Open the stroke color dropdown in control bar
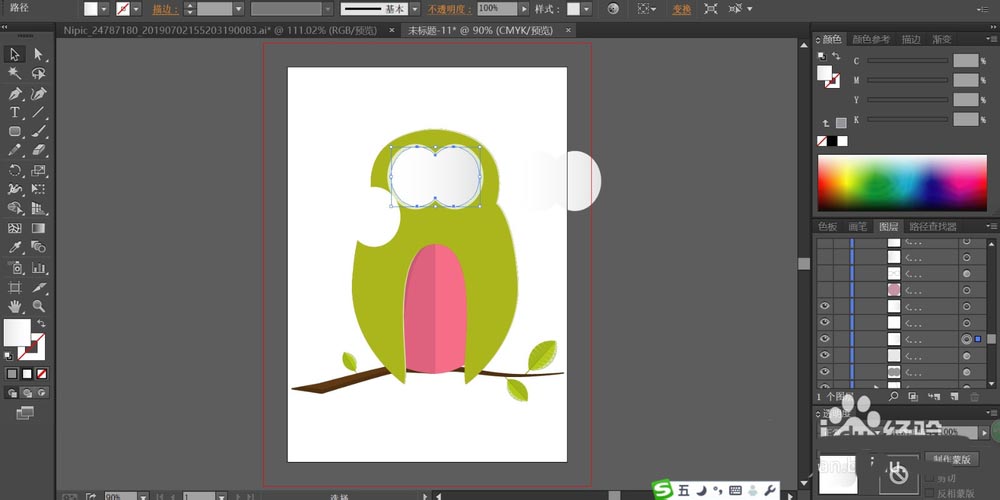The width and height of the screenshot is (1000, 500). click(x=136, y=9)
